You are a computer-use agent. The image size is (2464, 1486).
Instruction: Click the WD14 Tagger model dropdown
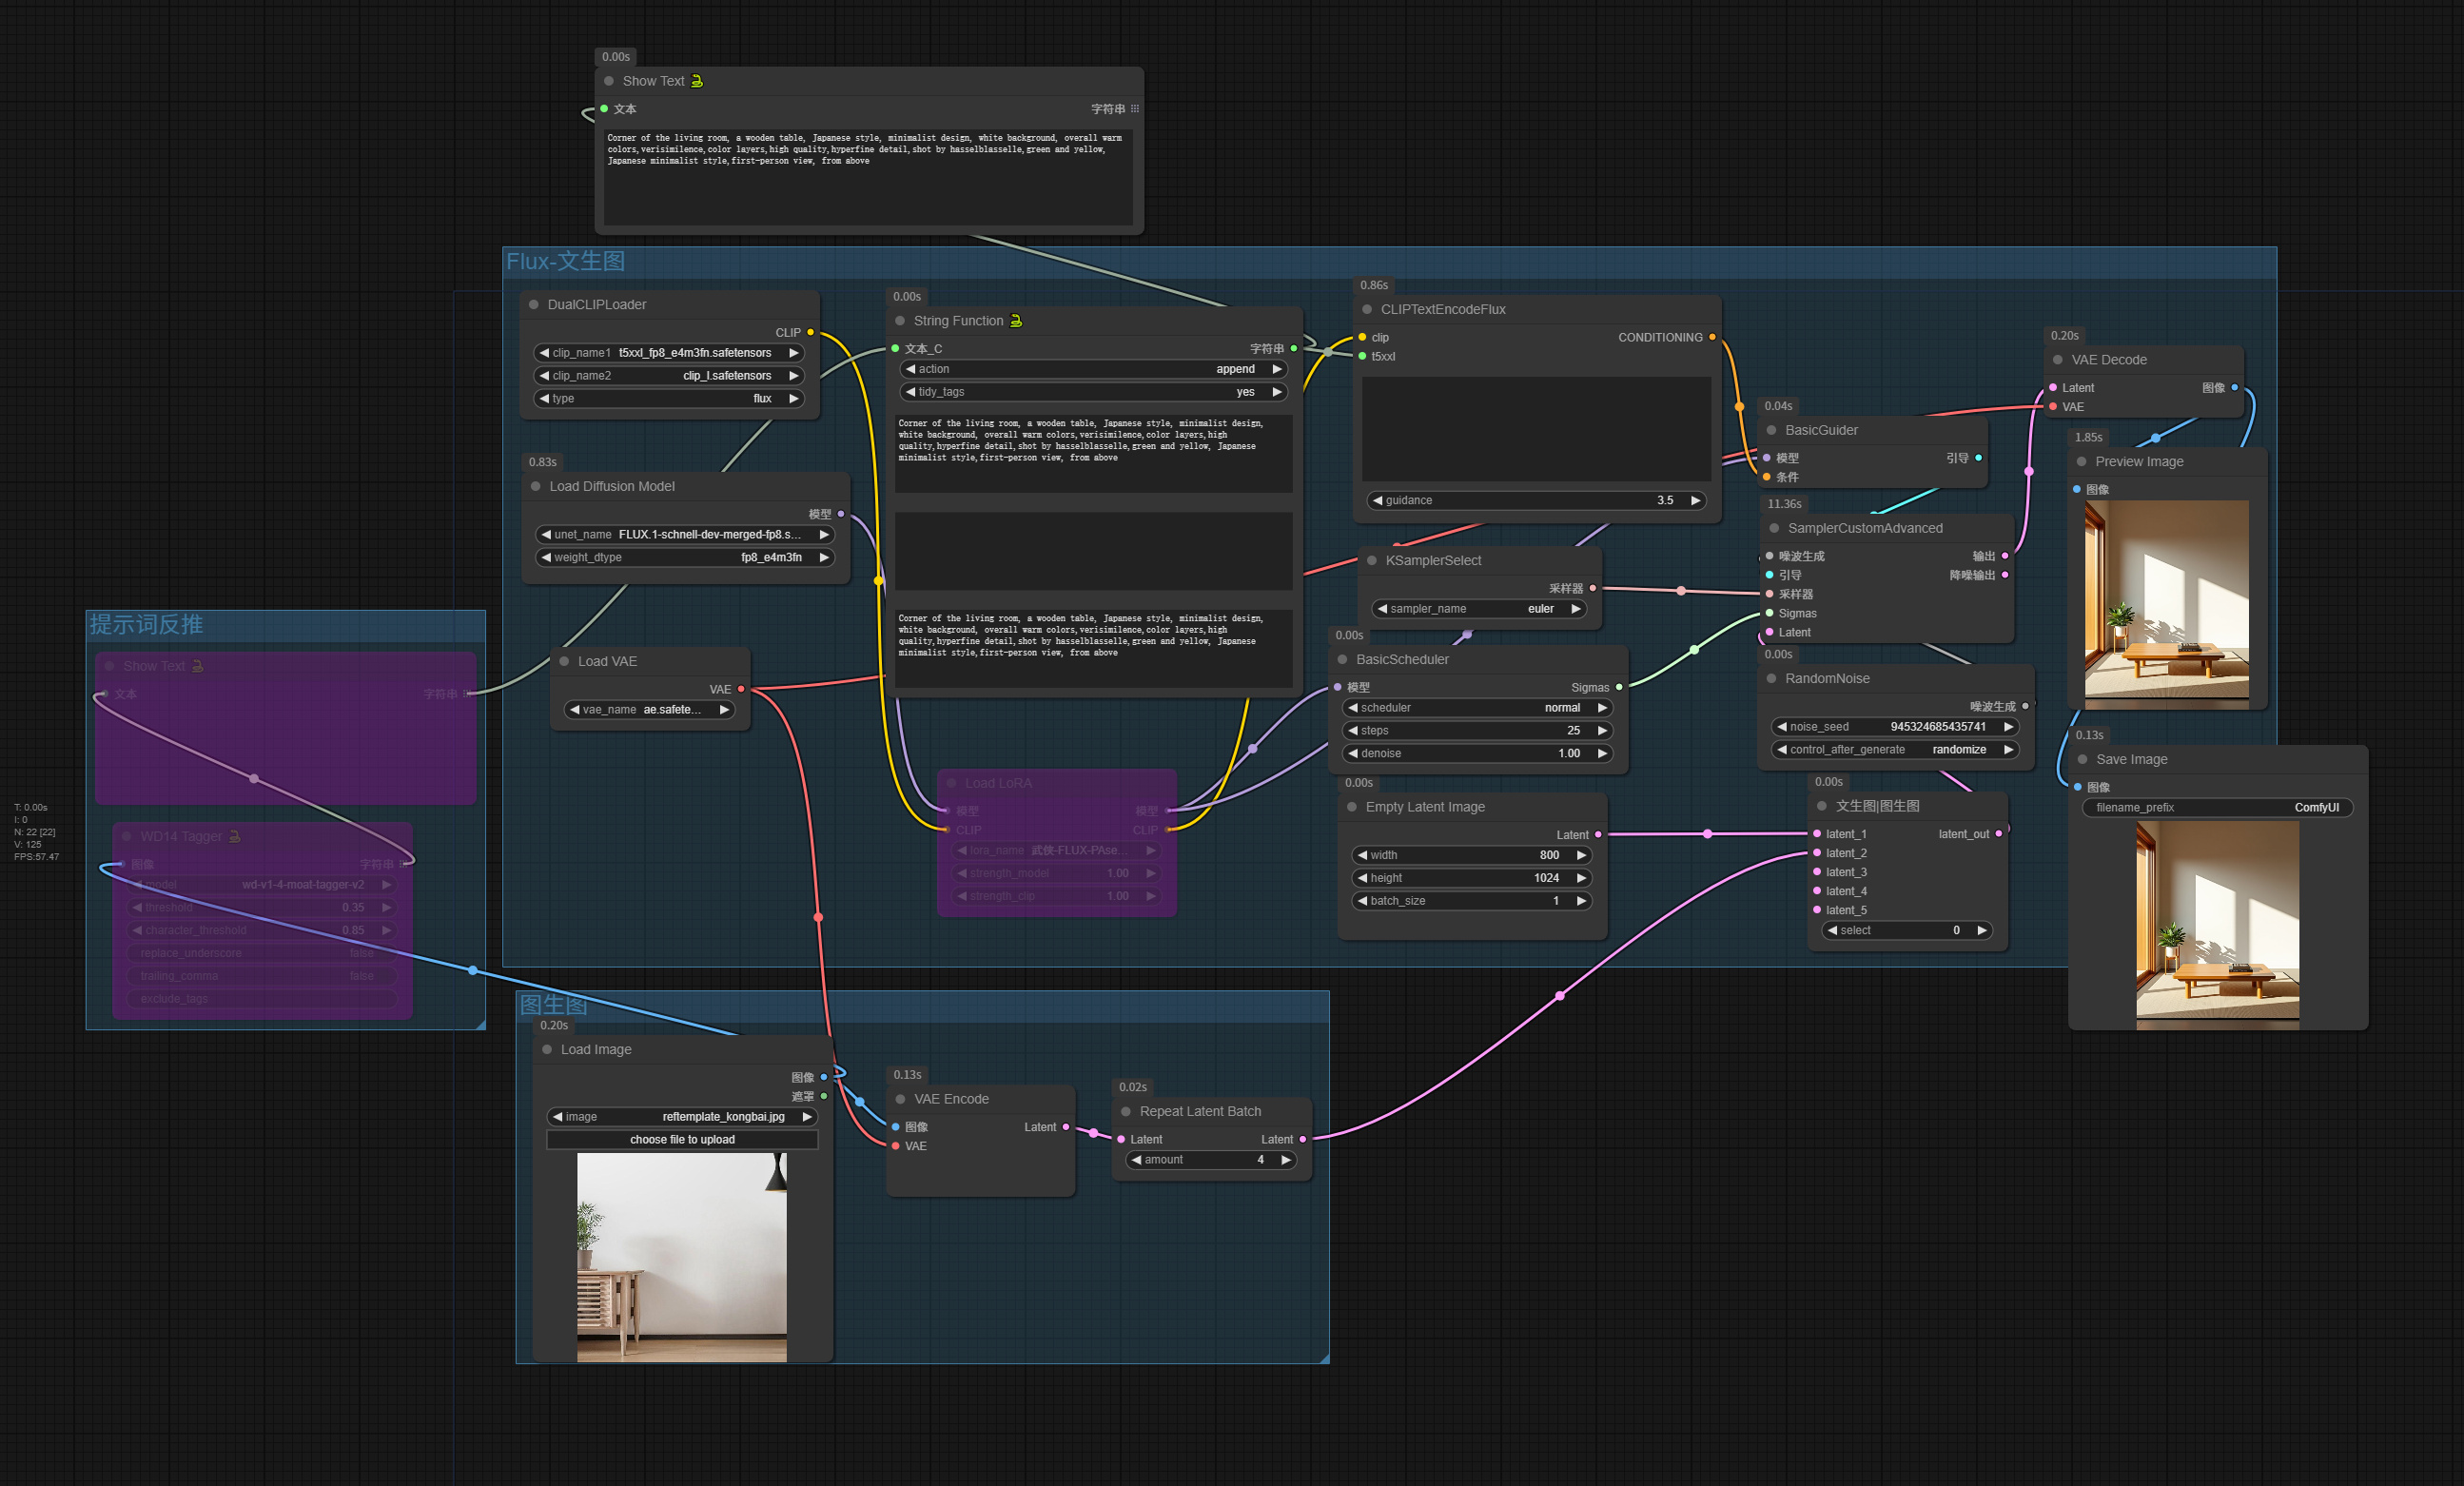coord(261,884)
